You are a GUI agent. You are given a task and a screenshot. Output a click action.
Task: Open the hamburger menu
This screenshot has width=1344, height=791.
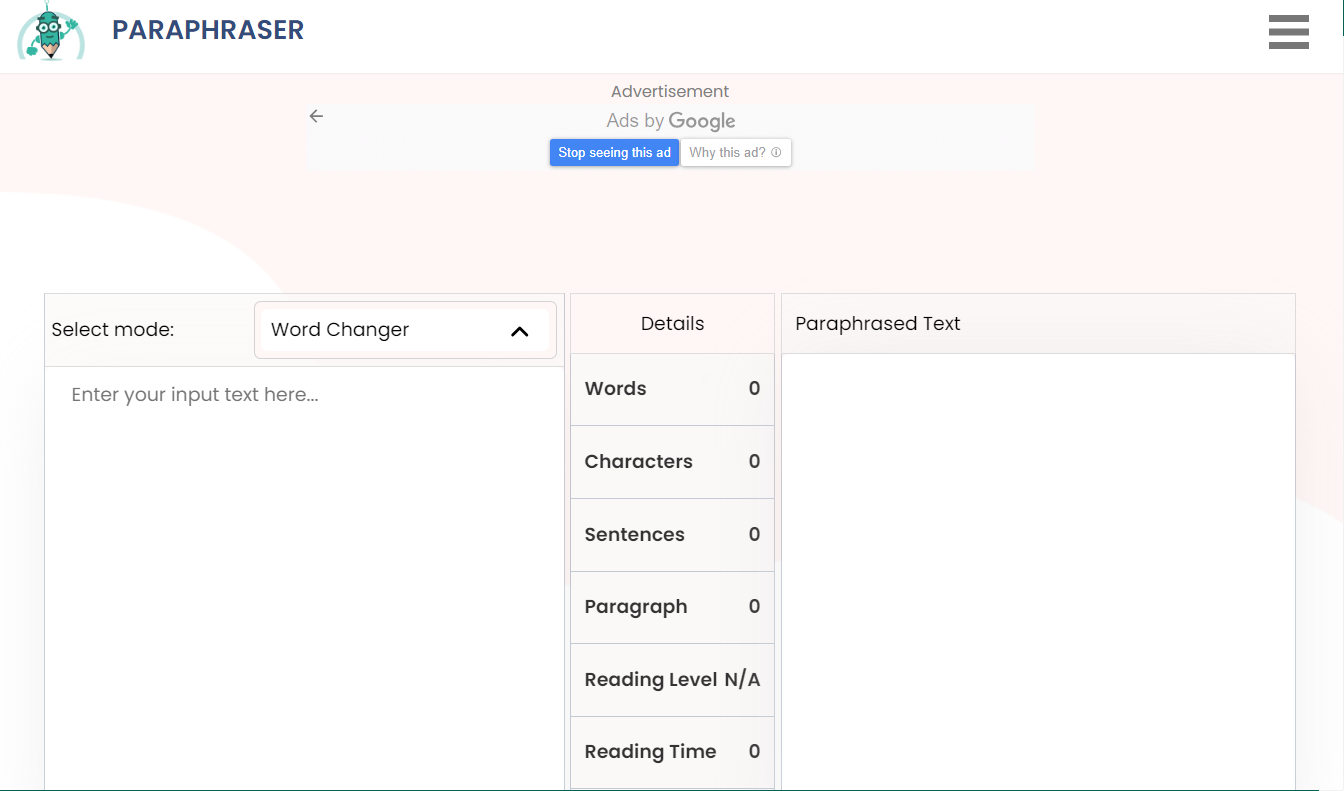pyautogui.click(x=1288, y=32)
